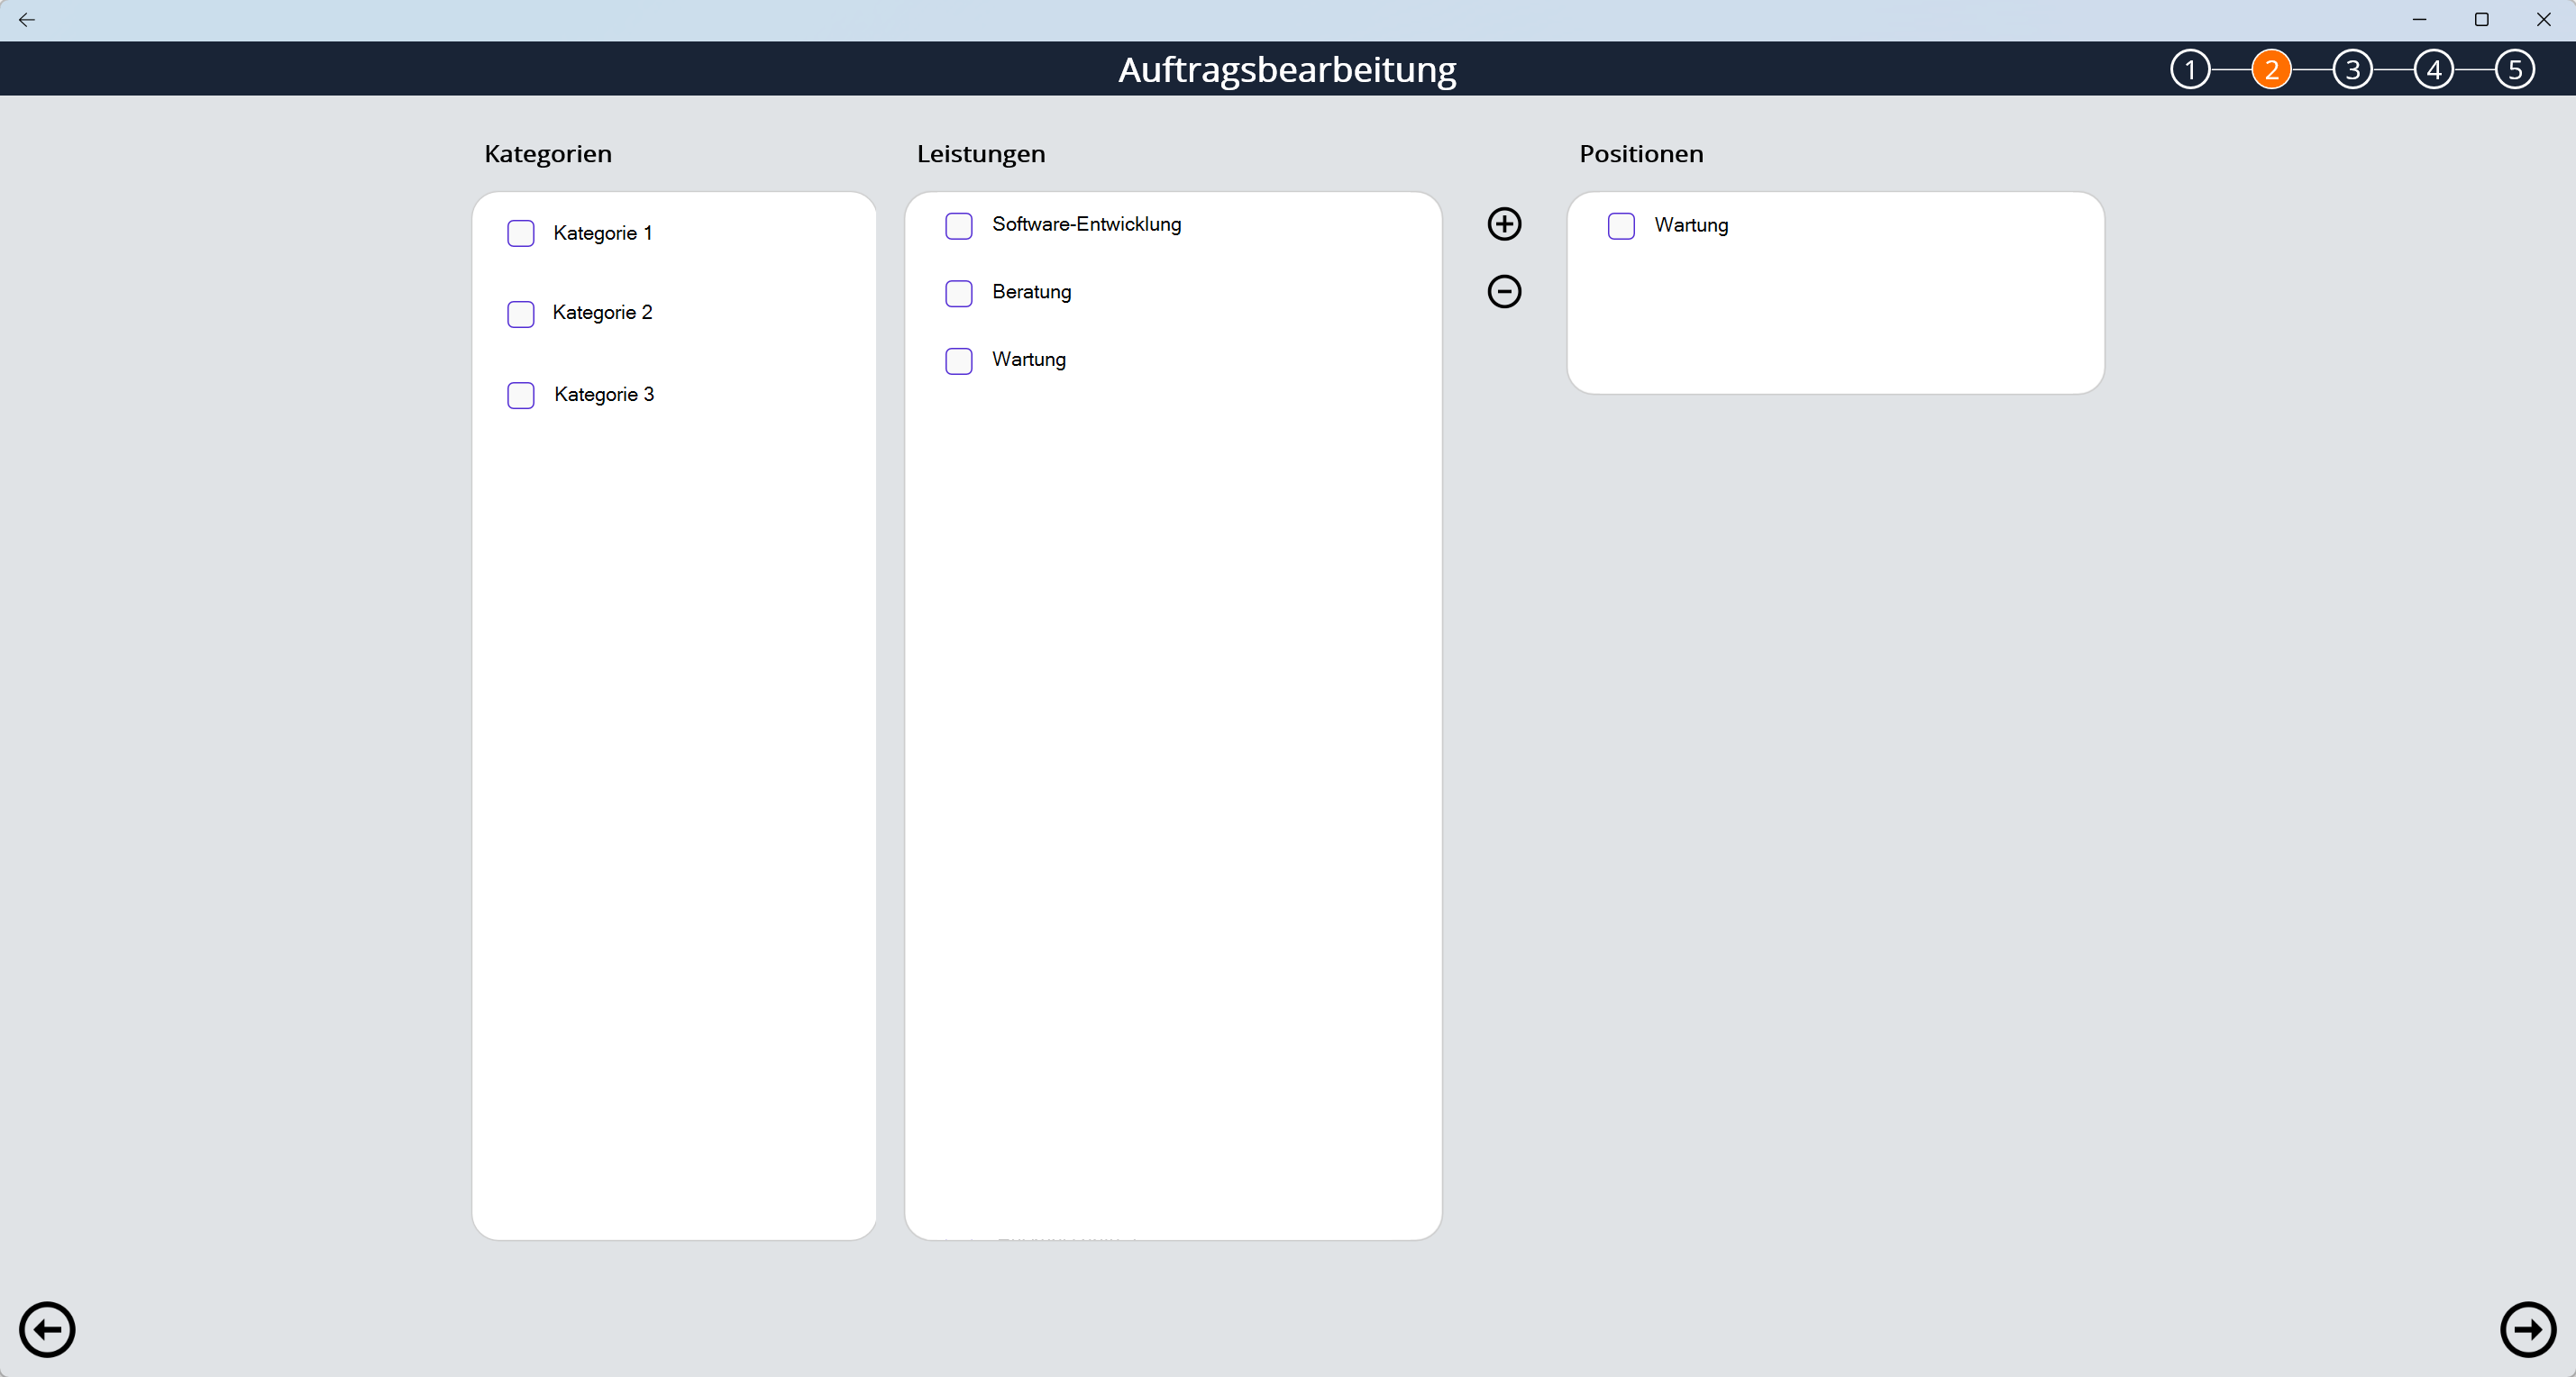Click the minus icon to remove a position
The width and height of the screenshot is (2576, 1377).
[x=1504, y=291]
